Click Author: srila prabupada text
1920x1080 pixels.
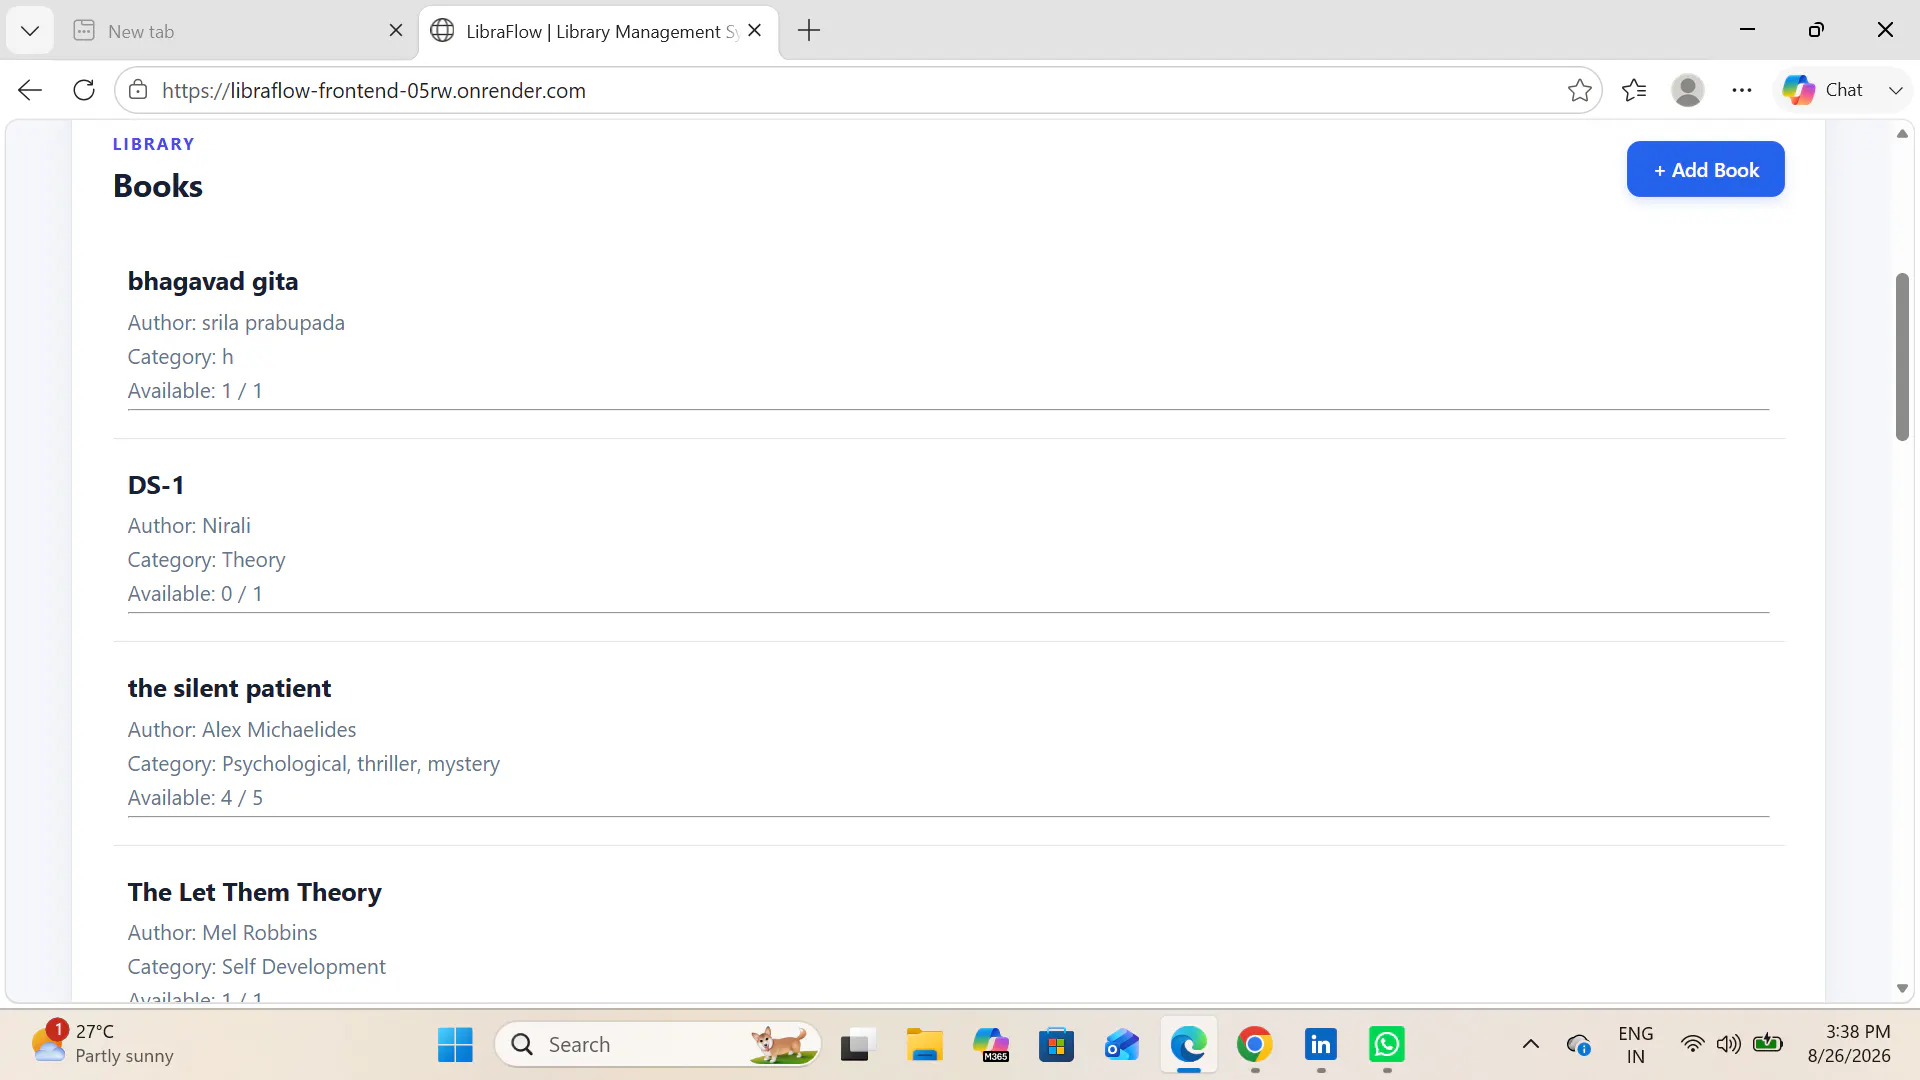click(236, 323)
